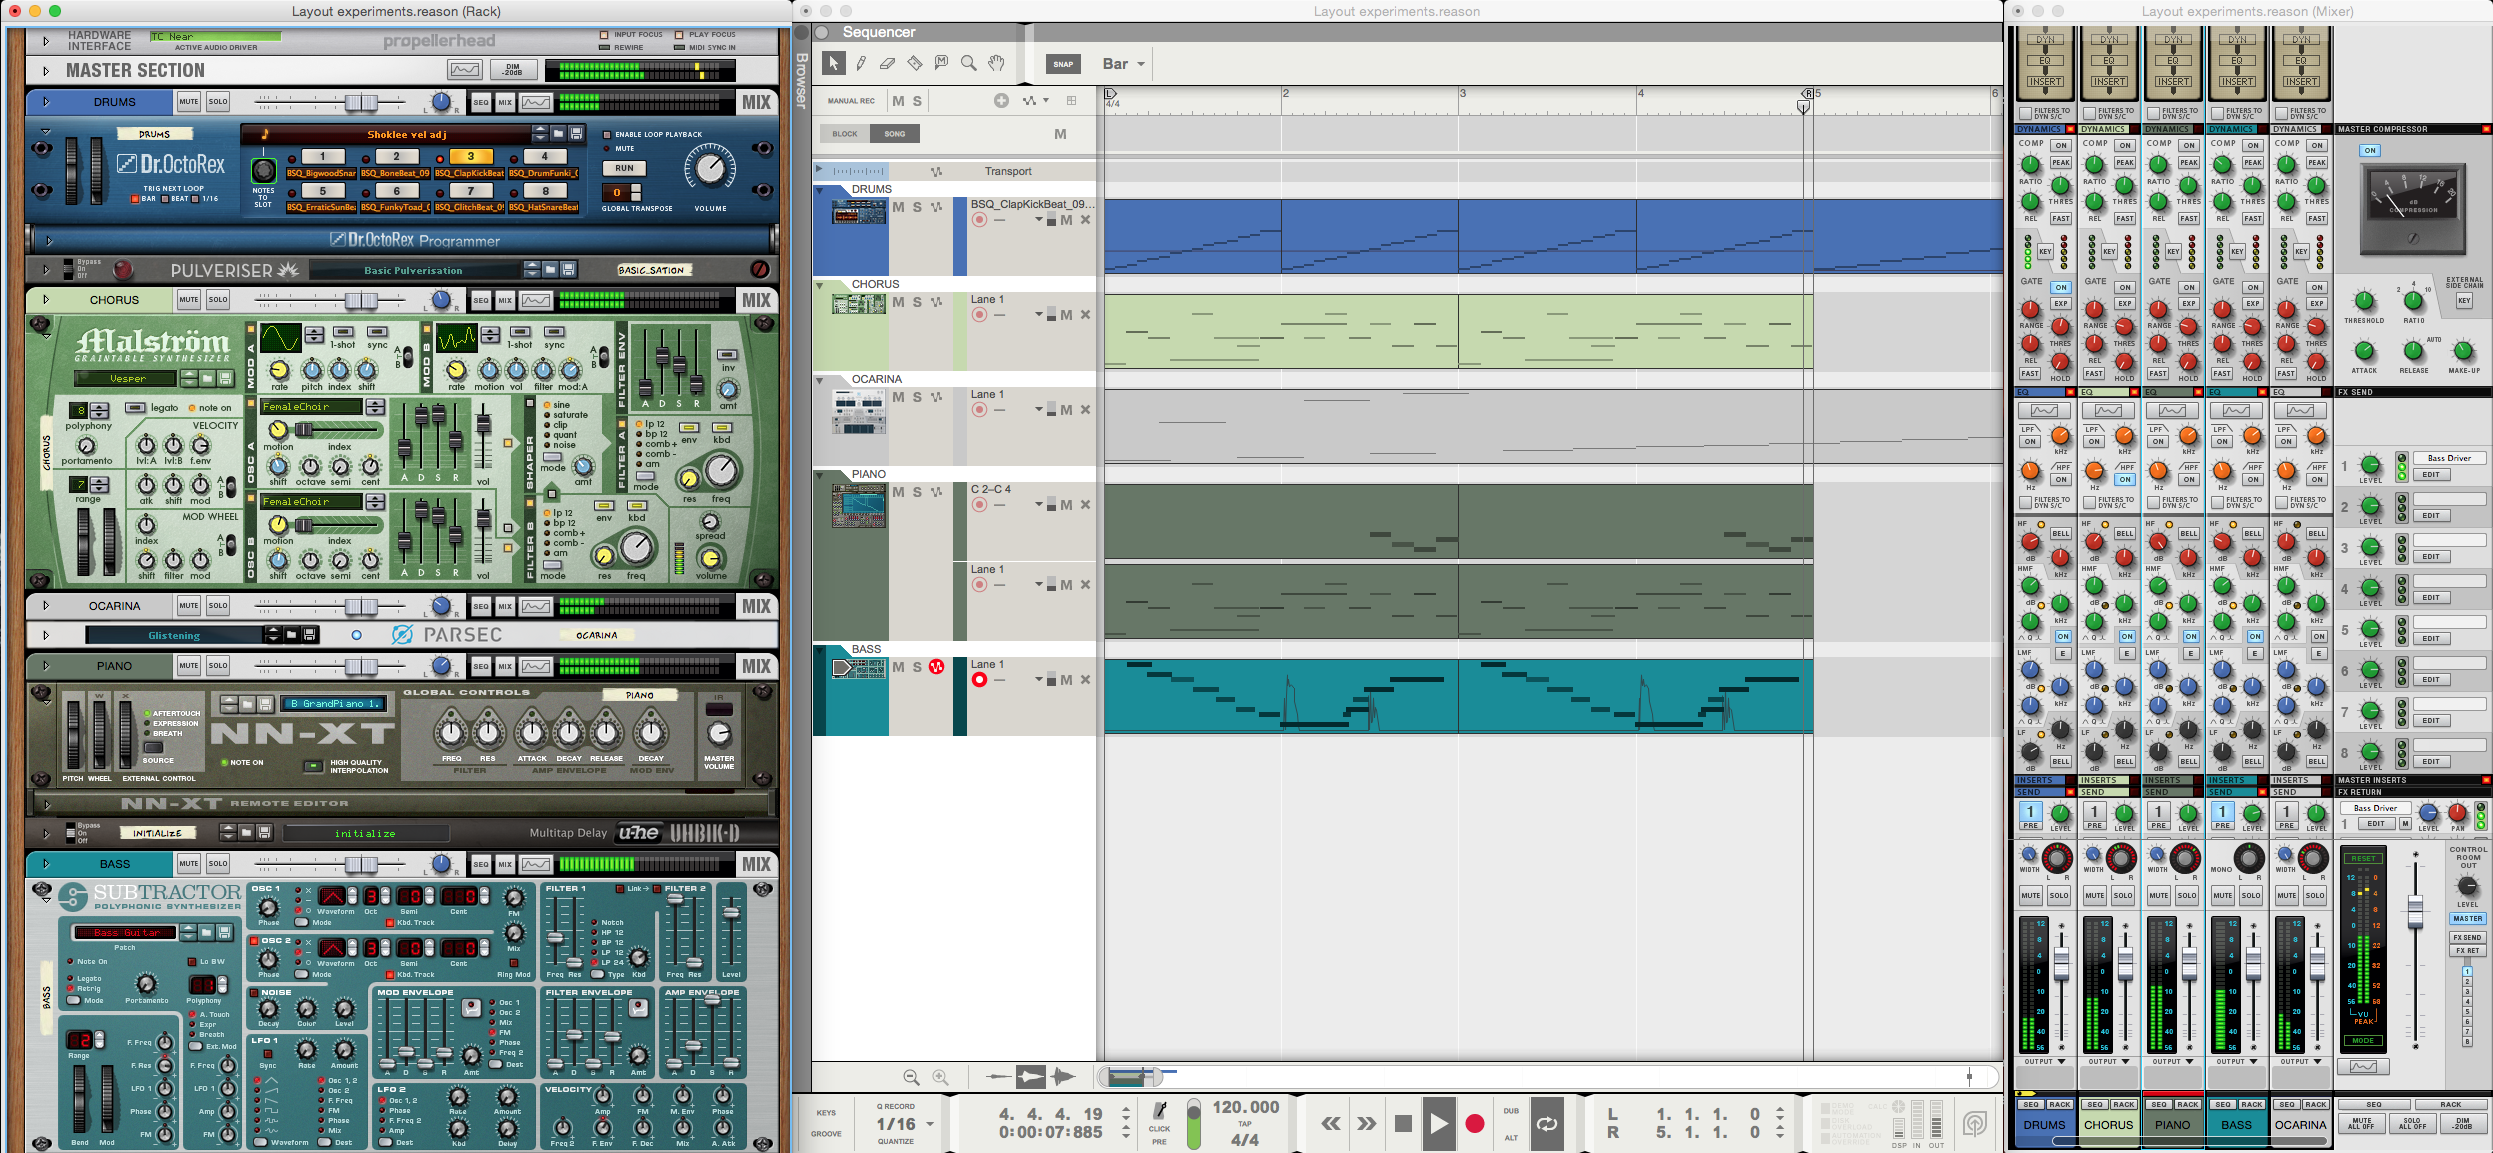Click the Stop transport button

coord(1403,1124)
